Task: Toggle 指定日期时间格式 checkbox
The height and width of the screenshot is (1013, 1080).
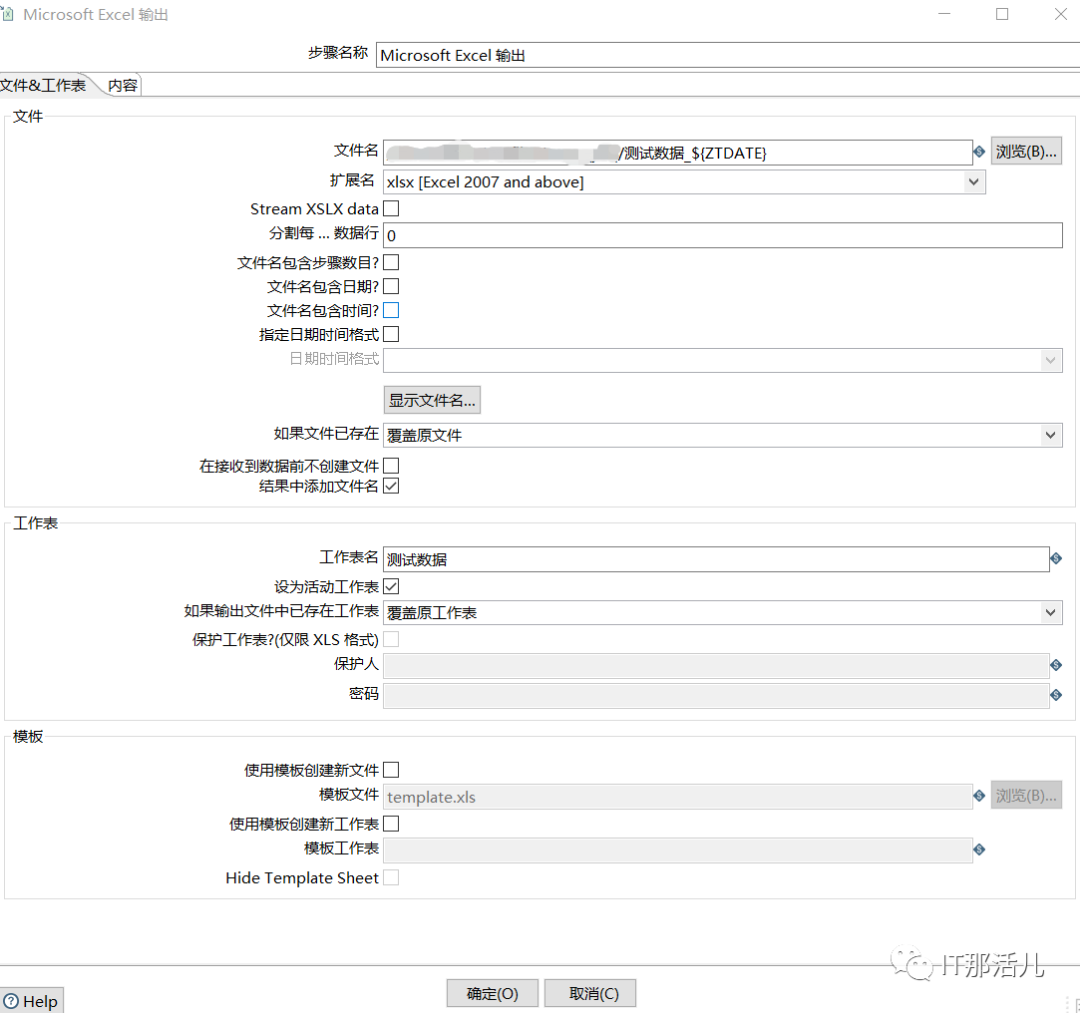Action: click(391, 335)
